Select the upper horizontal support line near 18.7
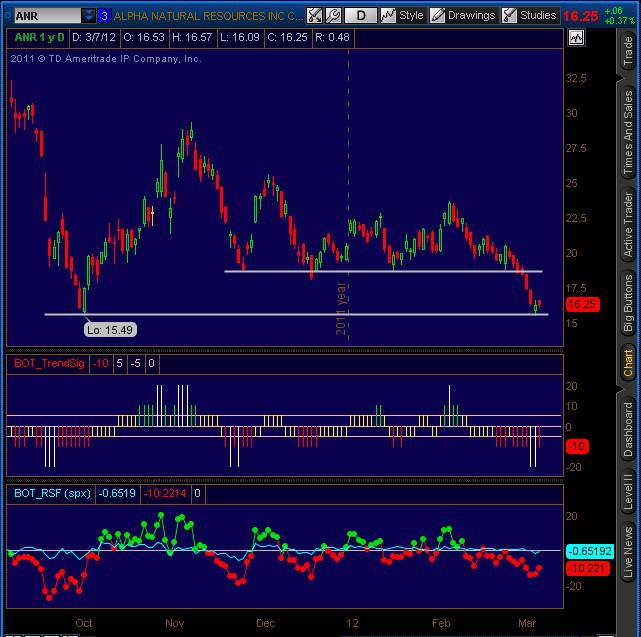Image resolution: width=641 pixels, height=637 pixels. [383, 271]
